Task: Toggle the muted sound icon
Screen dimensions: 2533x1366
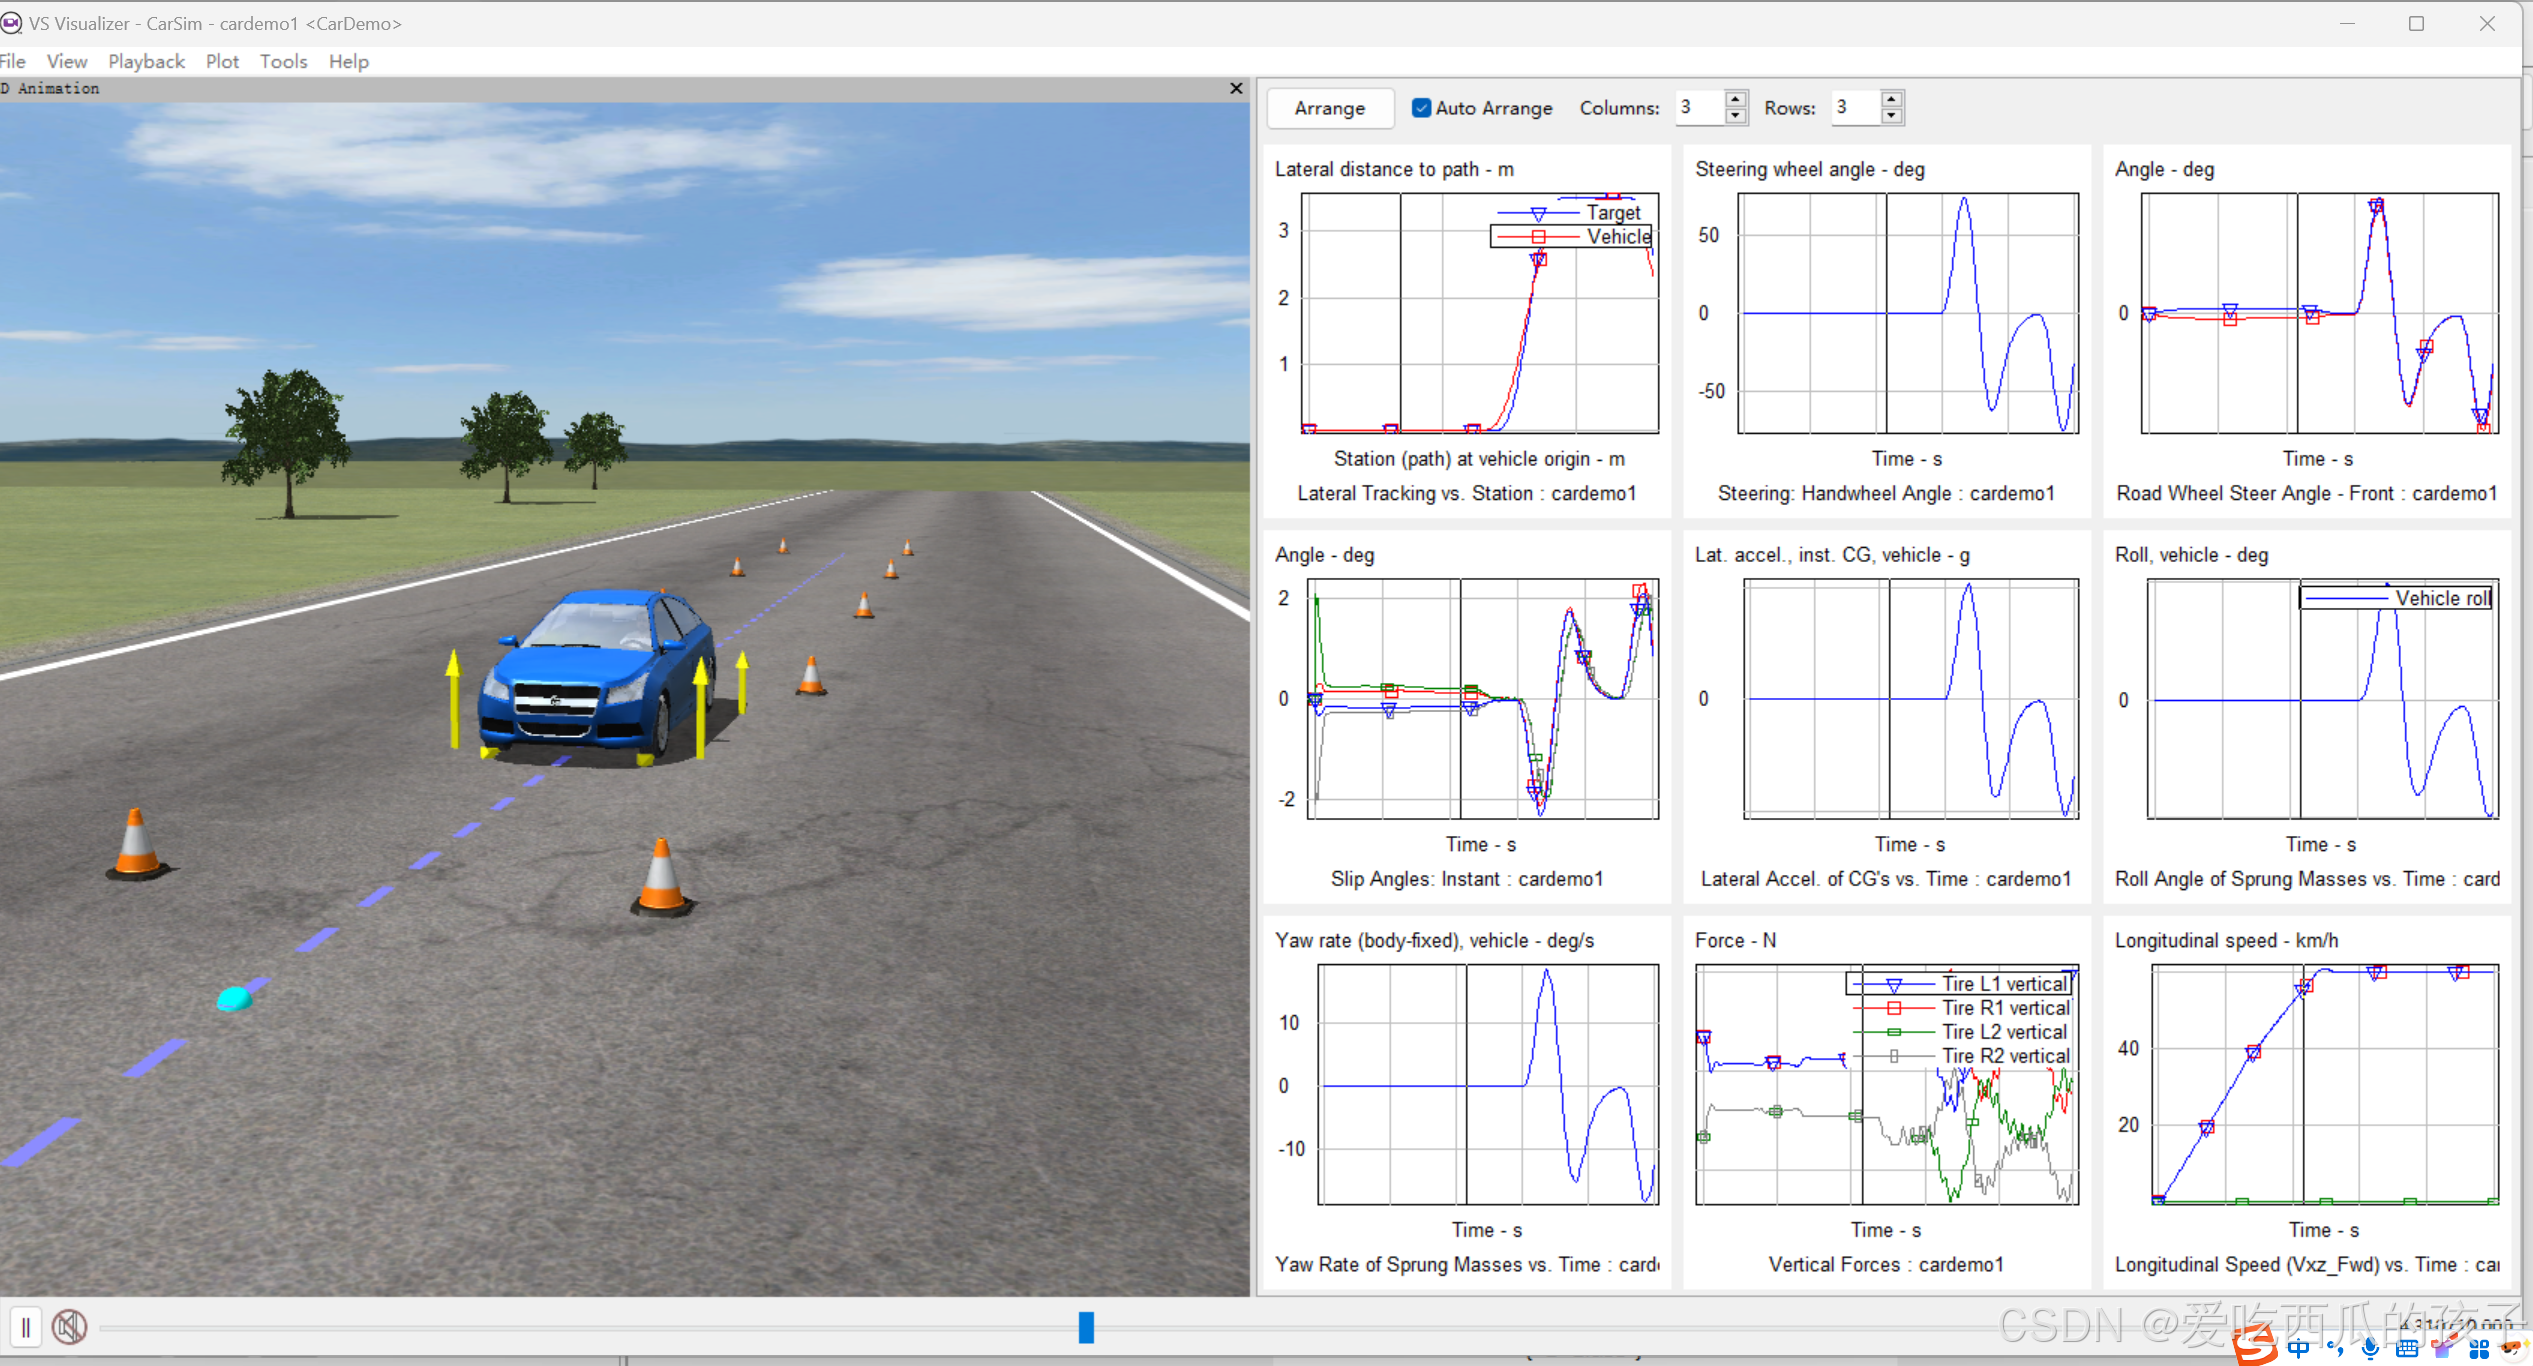Action: [70, 1328]
